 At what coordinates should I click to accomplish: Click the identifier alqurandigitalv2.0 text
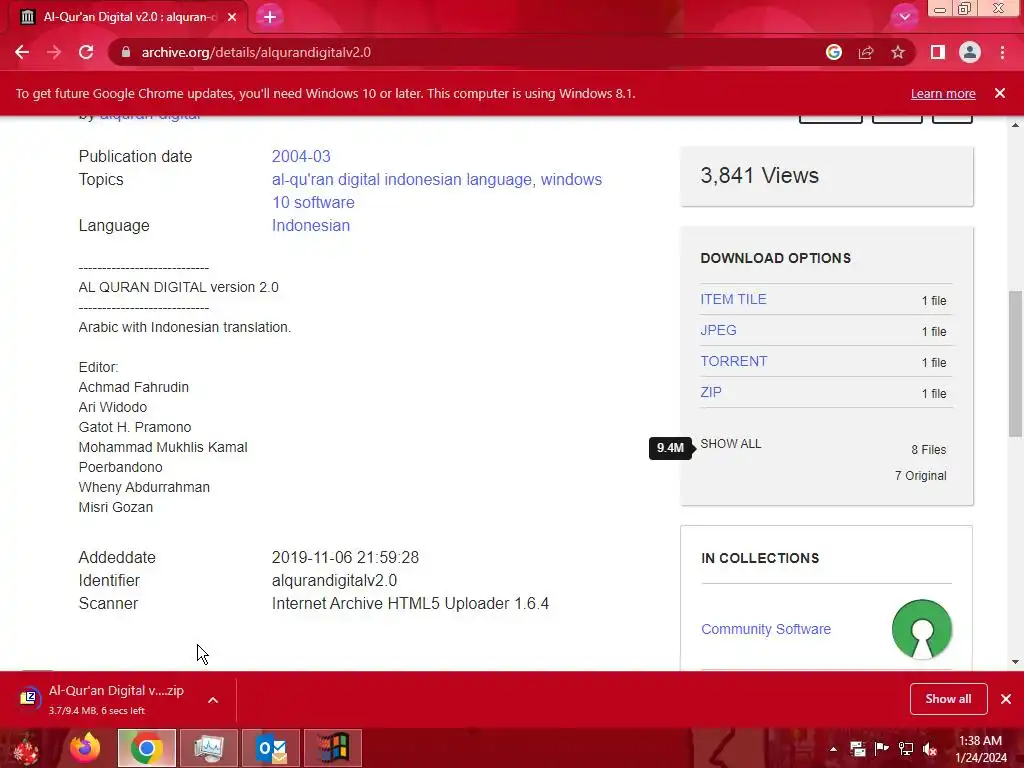(334, 581)
